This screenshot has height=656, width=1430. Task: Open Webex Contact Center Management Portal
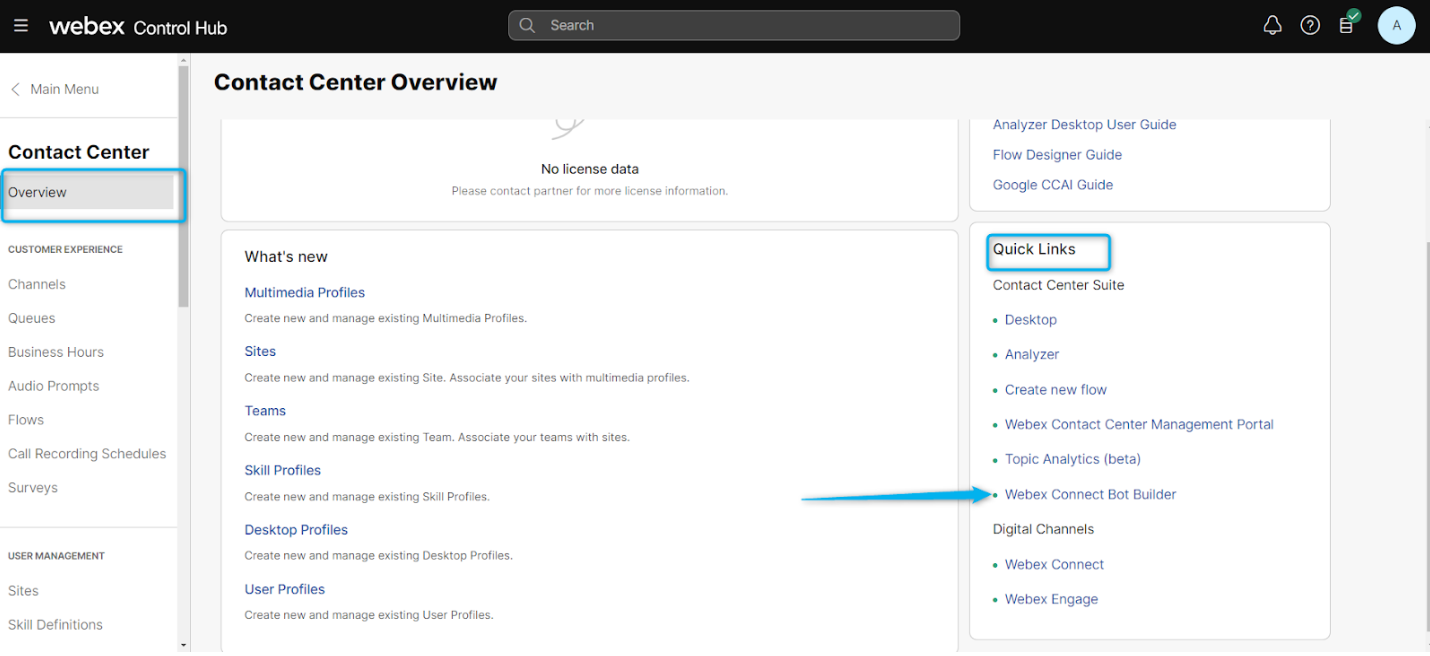click(1139, 424)
